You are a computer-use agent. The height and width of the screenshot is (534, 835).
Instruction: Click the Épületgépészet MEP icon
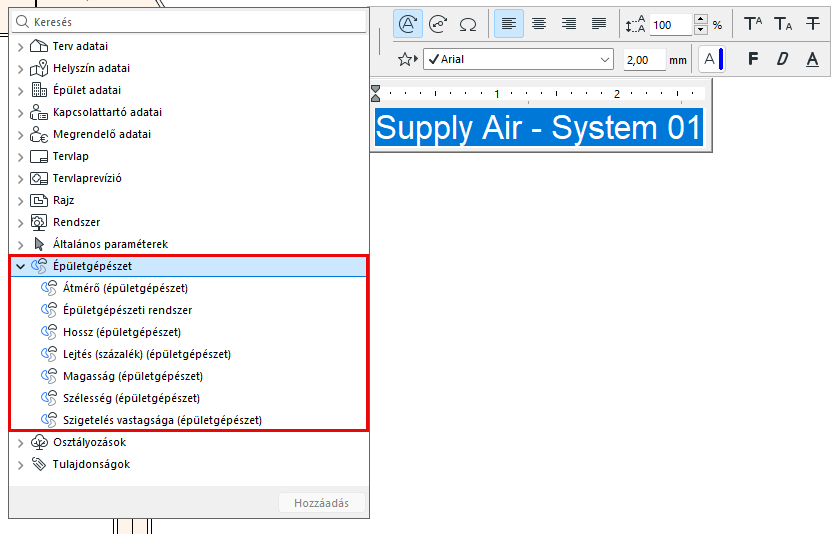[39, 266]
